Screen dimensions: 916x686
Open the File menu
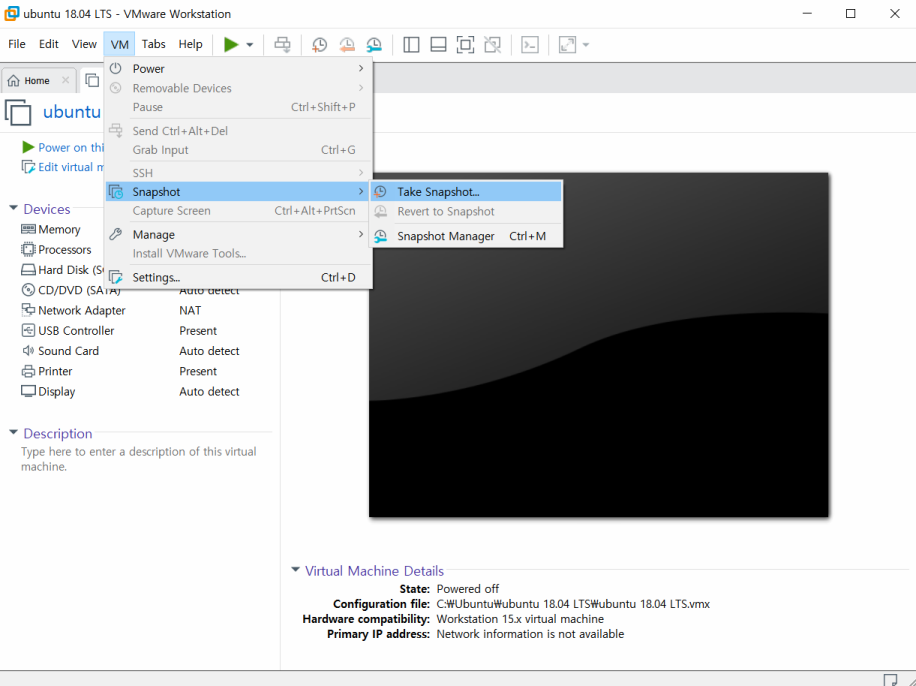click(x=16, y=44)
